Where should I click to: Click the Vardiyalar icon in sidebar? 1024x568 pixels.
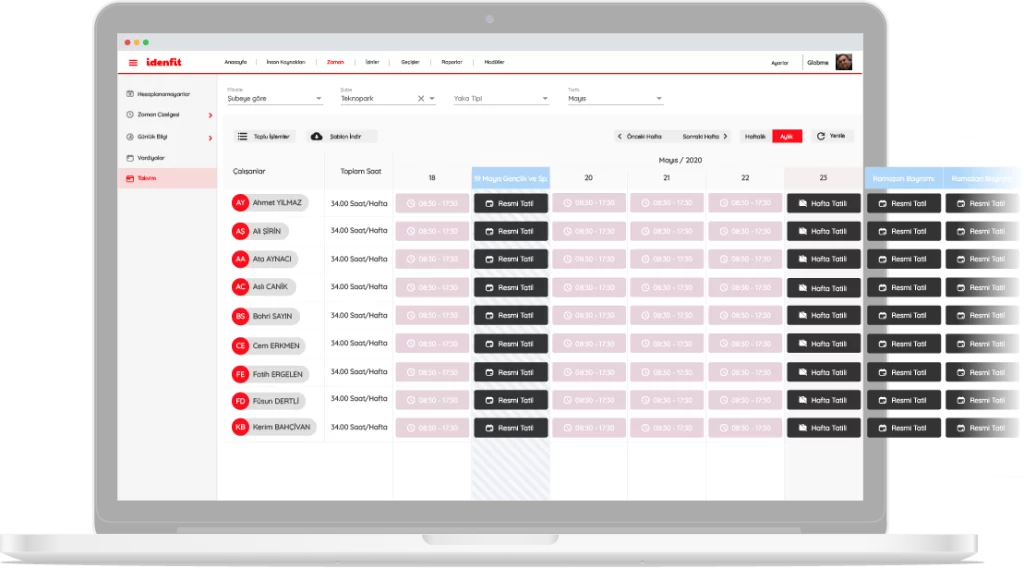pyautogui.click(x=129, y=158)
